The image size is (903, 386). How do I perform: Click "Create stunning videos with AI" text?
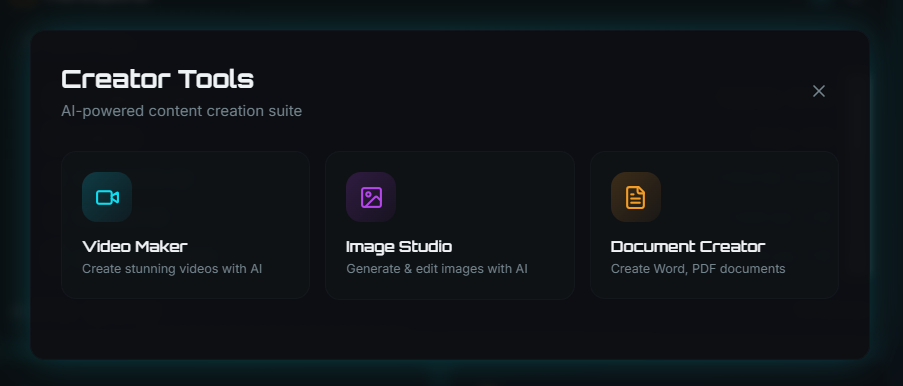point(172,268)
